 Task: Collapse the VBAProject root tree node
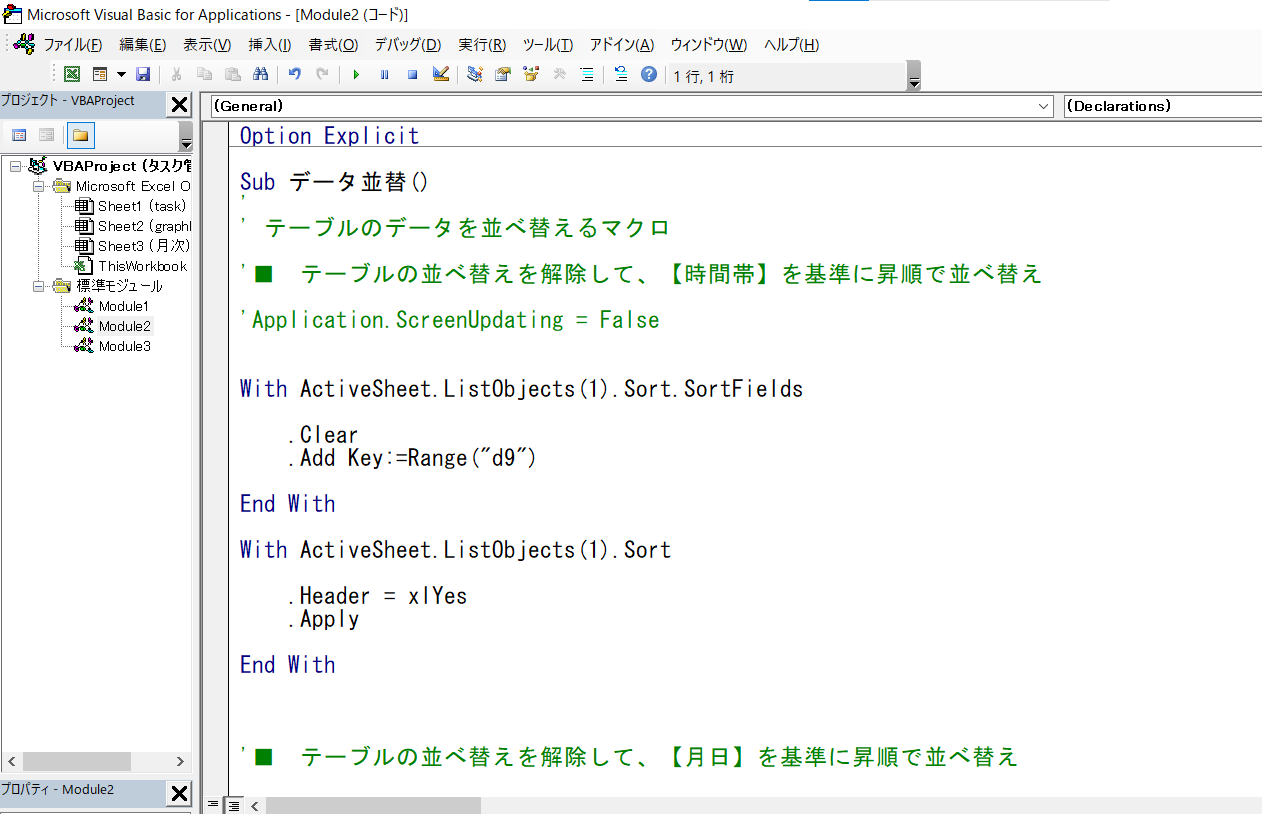click(x=15, y=166)
